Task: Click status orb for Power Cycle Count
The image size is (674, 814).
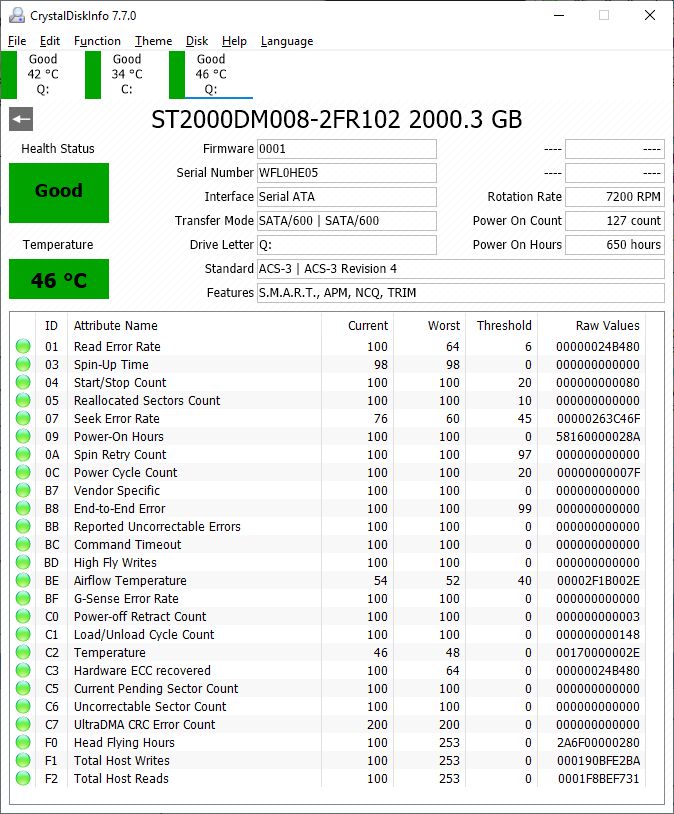Action: pos(23,472)
